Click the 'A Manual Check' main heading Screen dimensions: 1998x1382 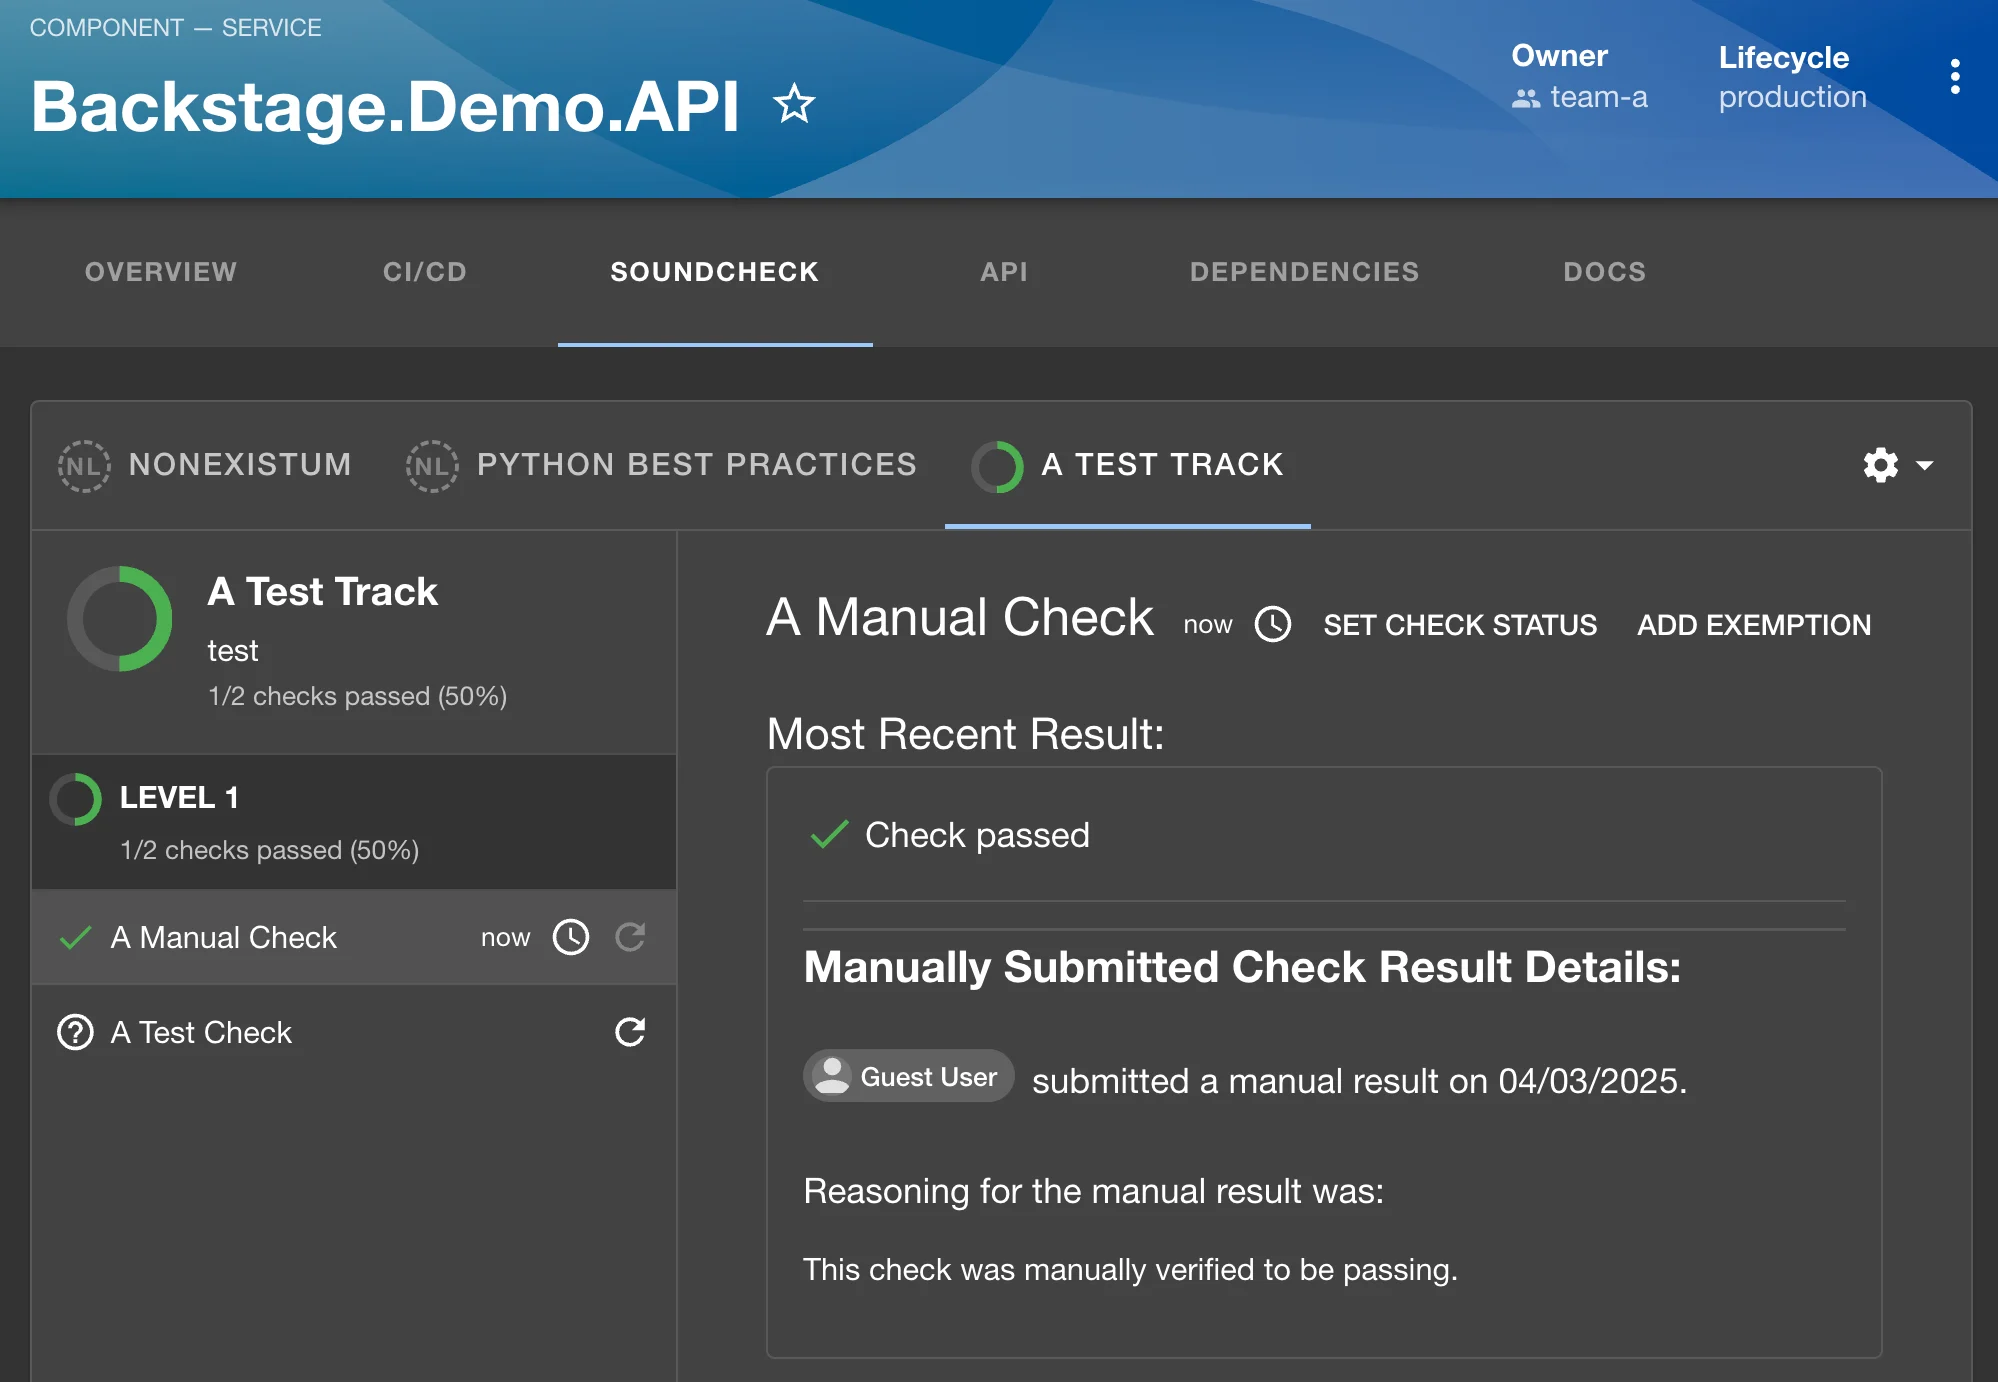(x=959, y=617)
